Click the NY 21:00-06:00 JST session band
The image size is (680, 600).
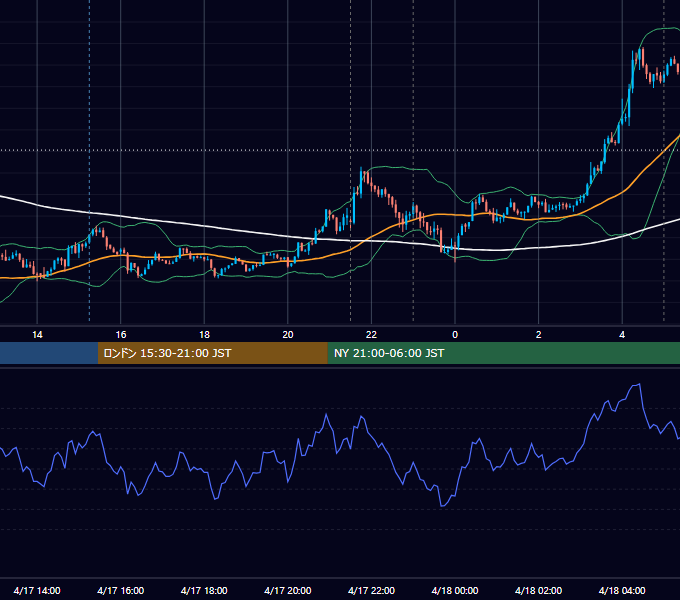[503, 353]
